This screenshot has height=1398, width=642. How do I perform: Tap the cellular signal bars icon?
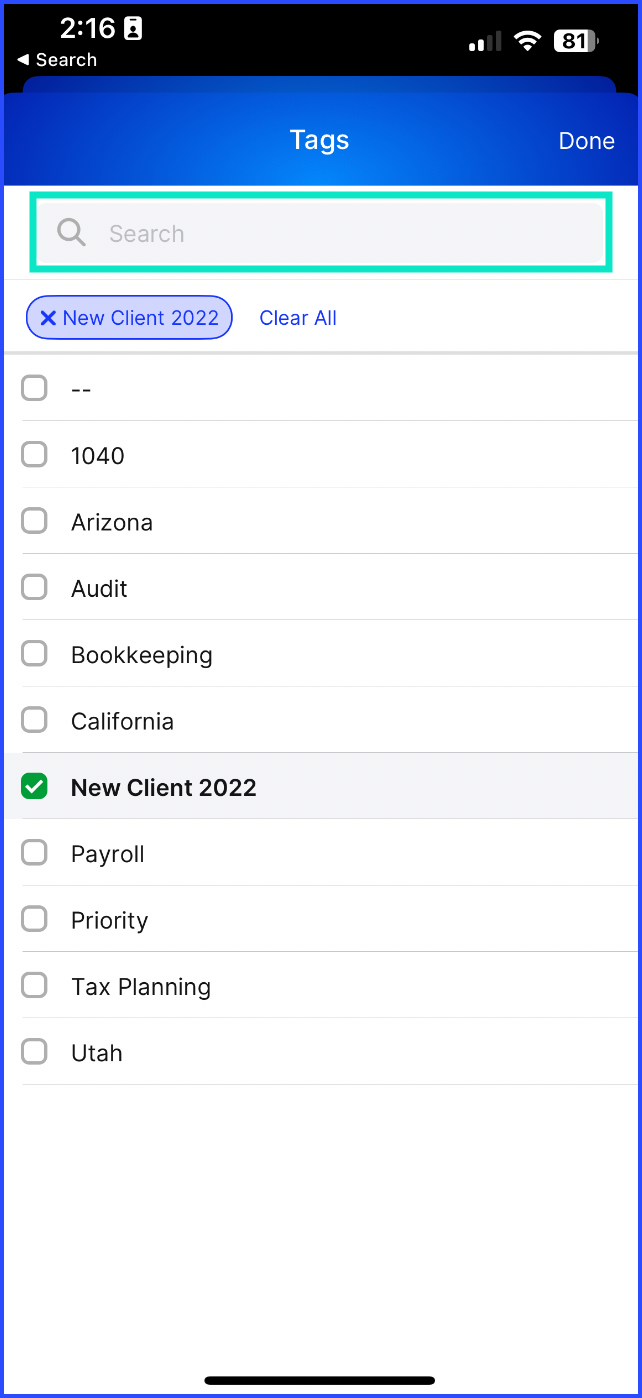click(485, 41)
